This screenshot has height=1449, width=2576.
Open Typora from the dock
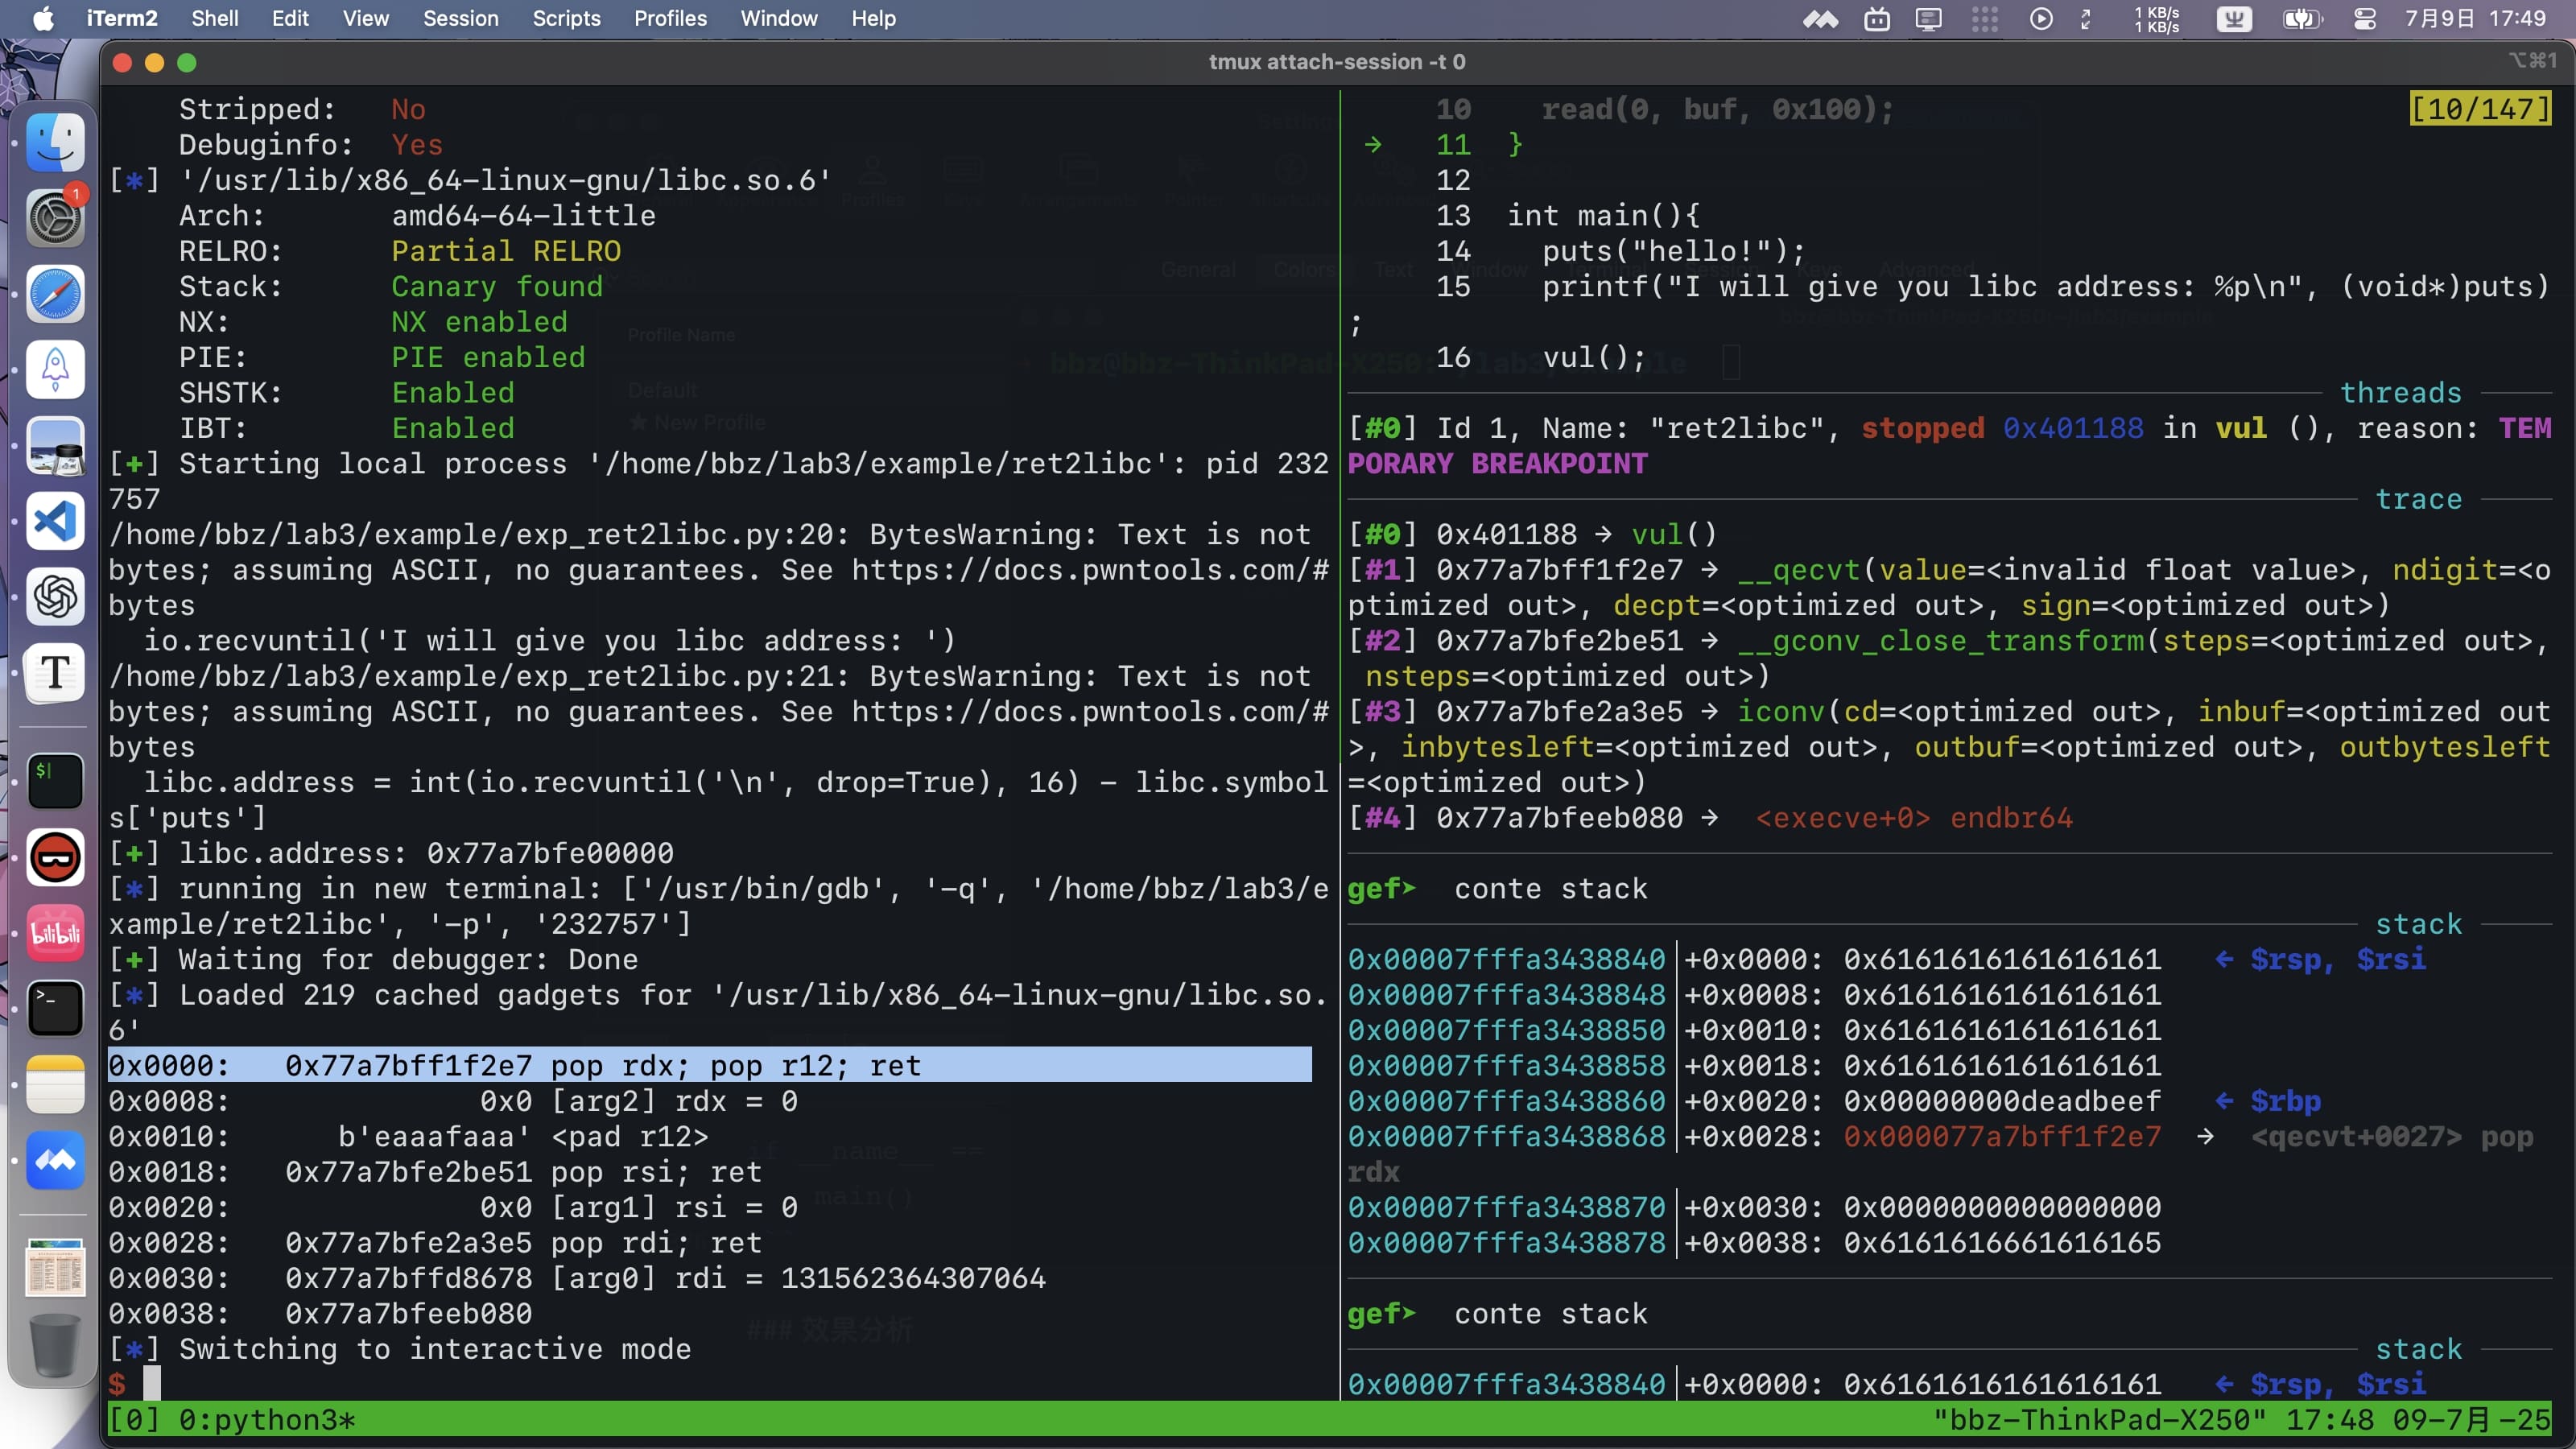tap(55, 673)
